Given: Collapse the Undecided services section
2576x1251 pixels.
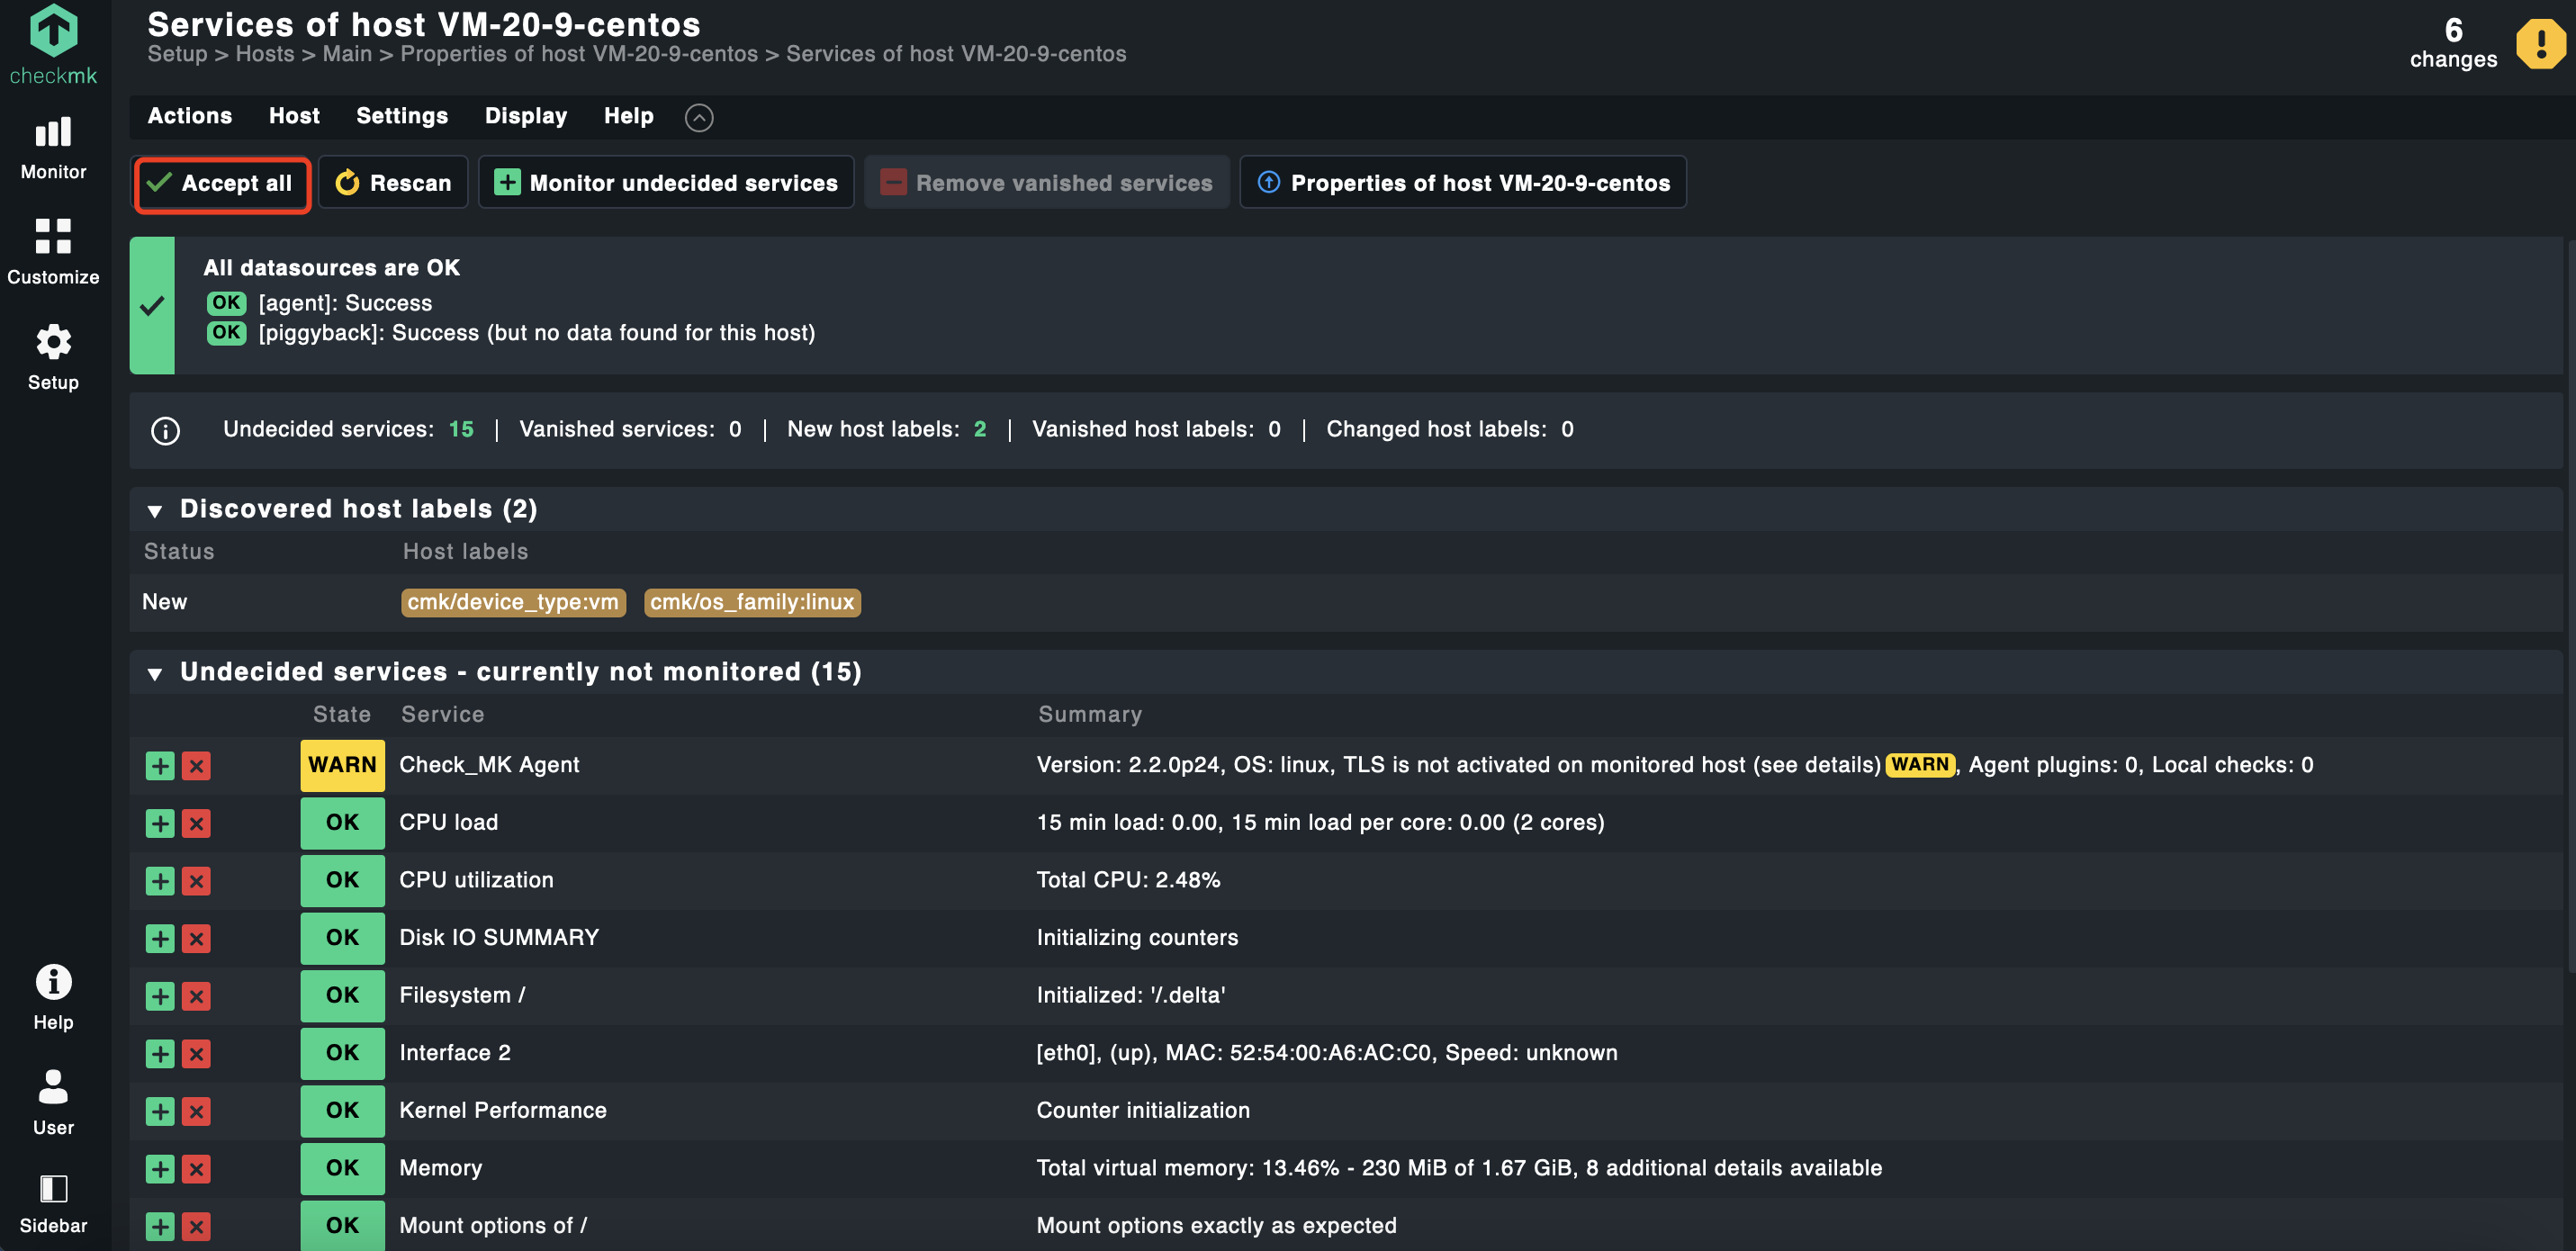Looking at the screenshot, I should click(155, 674).
